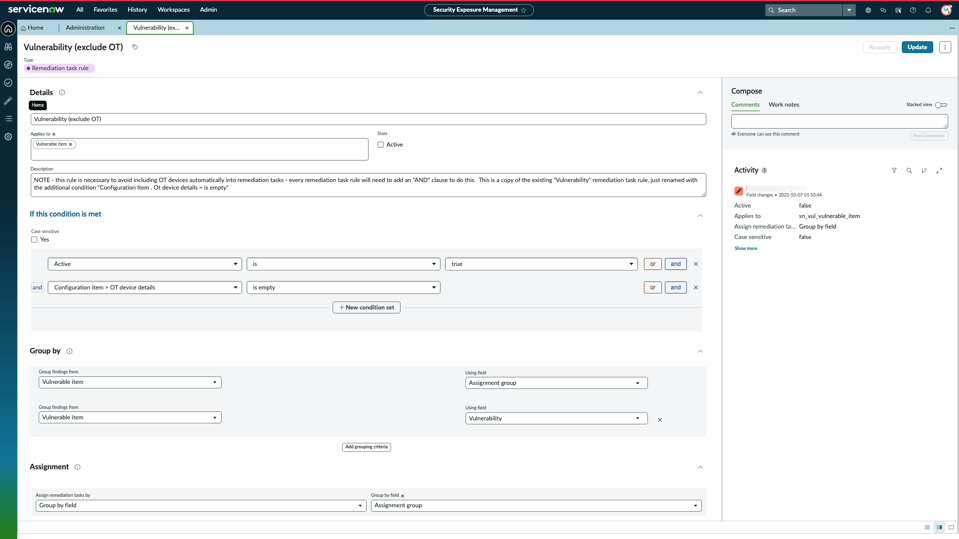Open the History menu

[137, 10]
